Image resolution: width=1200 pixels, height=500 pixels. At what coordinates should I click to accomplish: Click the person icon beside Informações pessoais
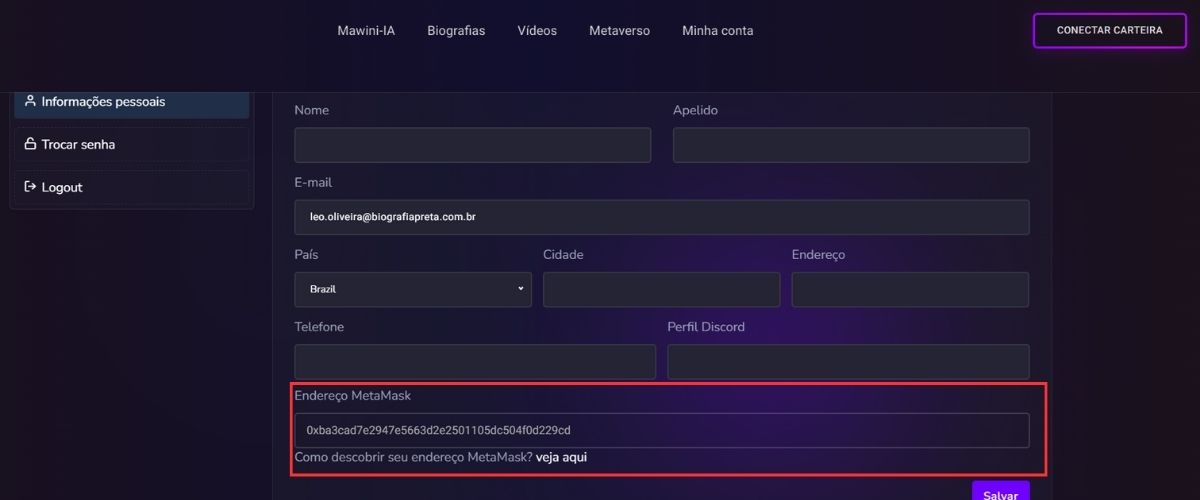(x=31, y=101)
